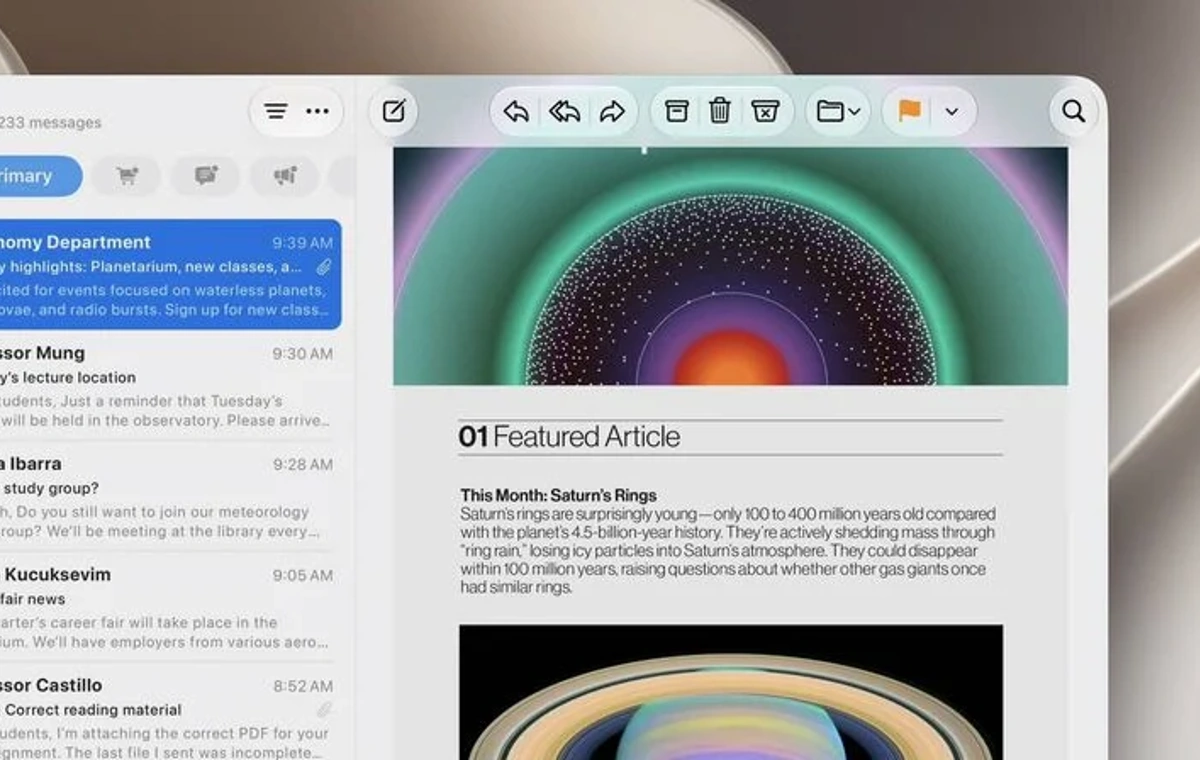
Task: Click the concentric rings header image
Action: click(x=730, y=266)
